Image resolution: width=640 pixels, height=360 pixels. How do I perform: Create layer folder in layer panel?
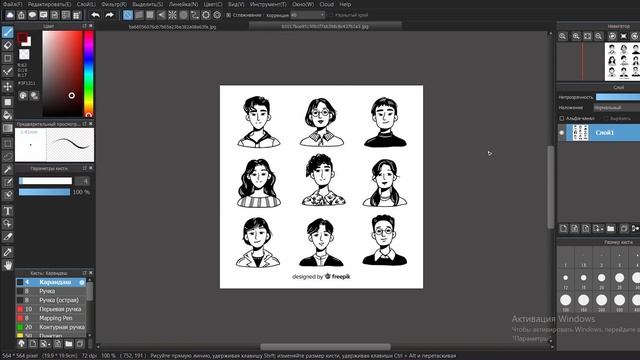tap(611, 229)
